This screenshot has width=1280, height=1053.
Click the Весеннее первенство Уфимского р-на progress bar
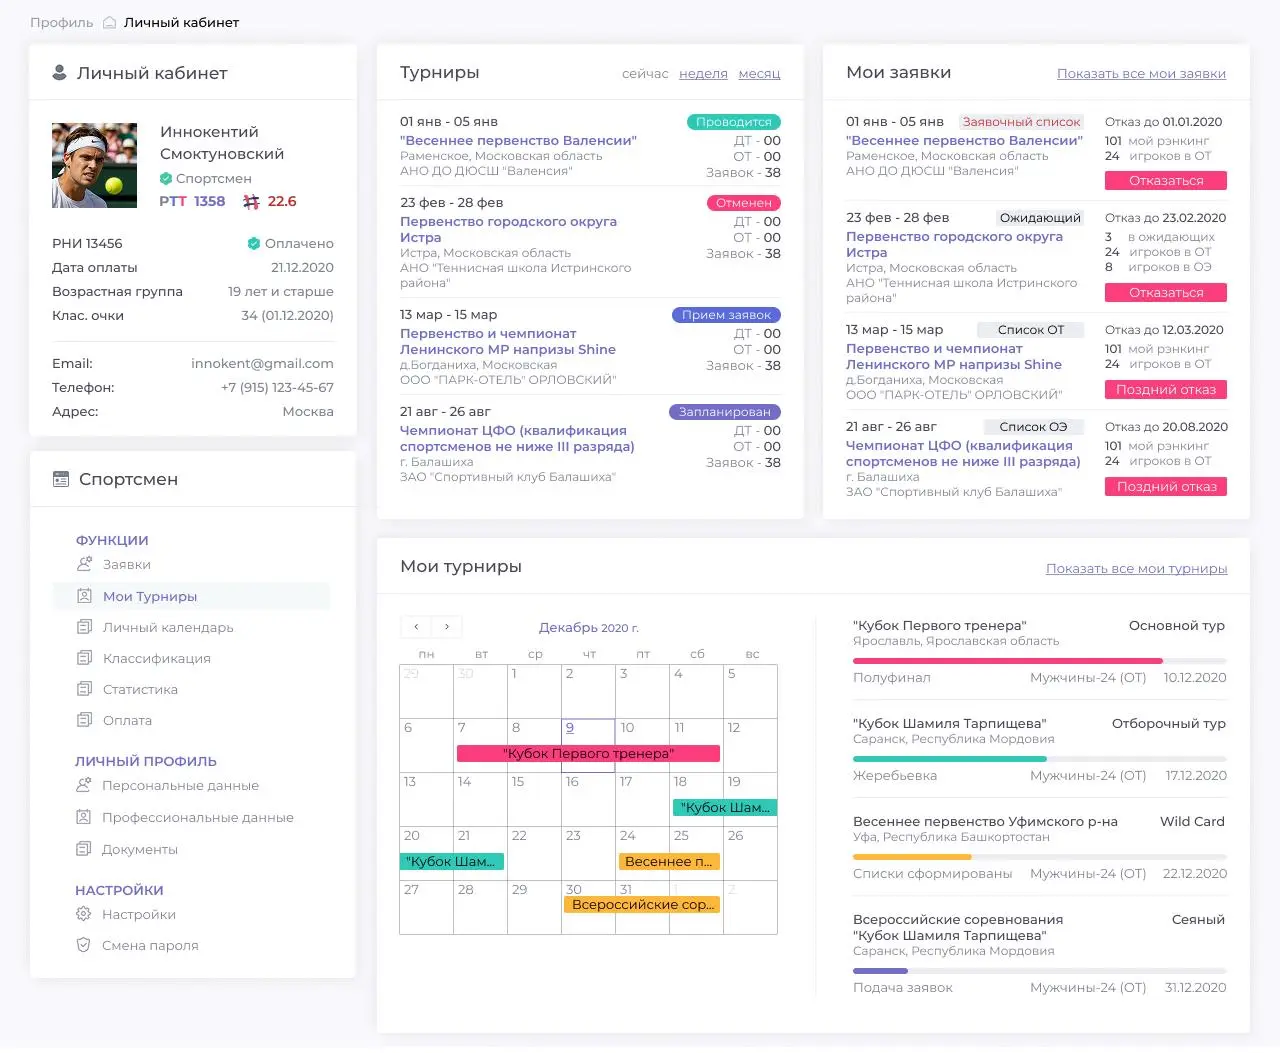[x=1040, y=857]
